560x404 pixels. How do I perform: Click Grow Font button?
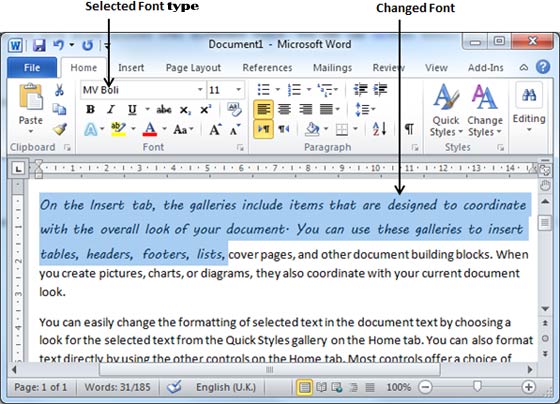(215, 129)
